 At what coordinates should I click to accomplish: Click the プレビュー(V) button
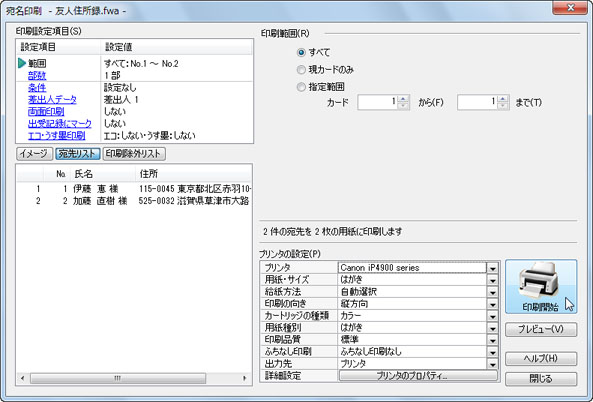point(541,329)
